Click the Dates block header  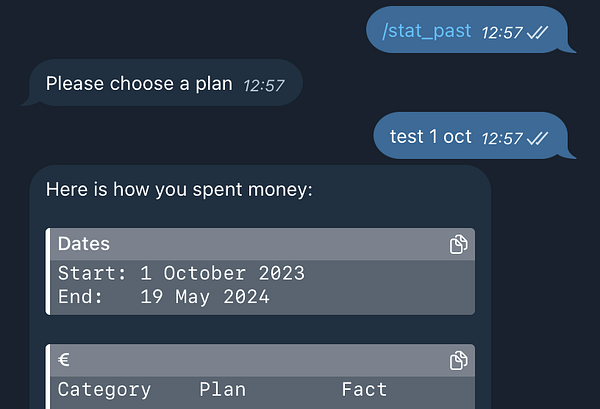(262, 244)
